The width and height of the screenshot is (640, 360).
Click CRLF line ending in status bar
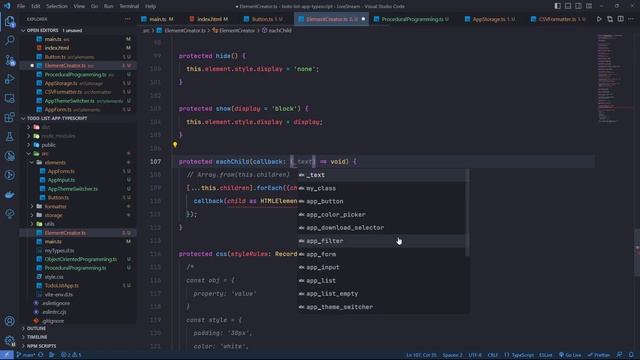point(493,355)
